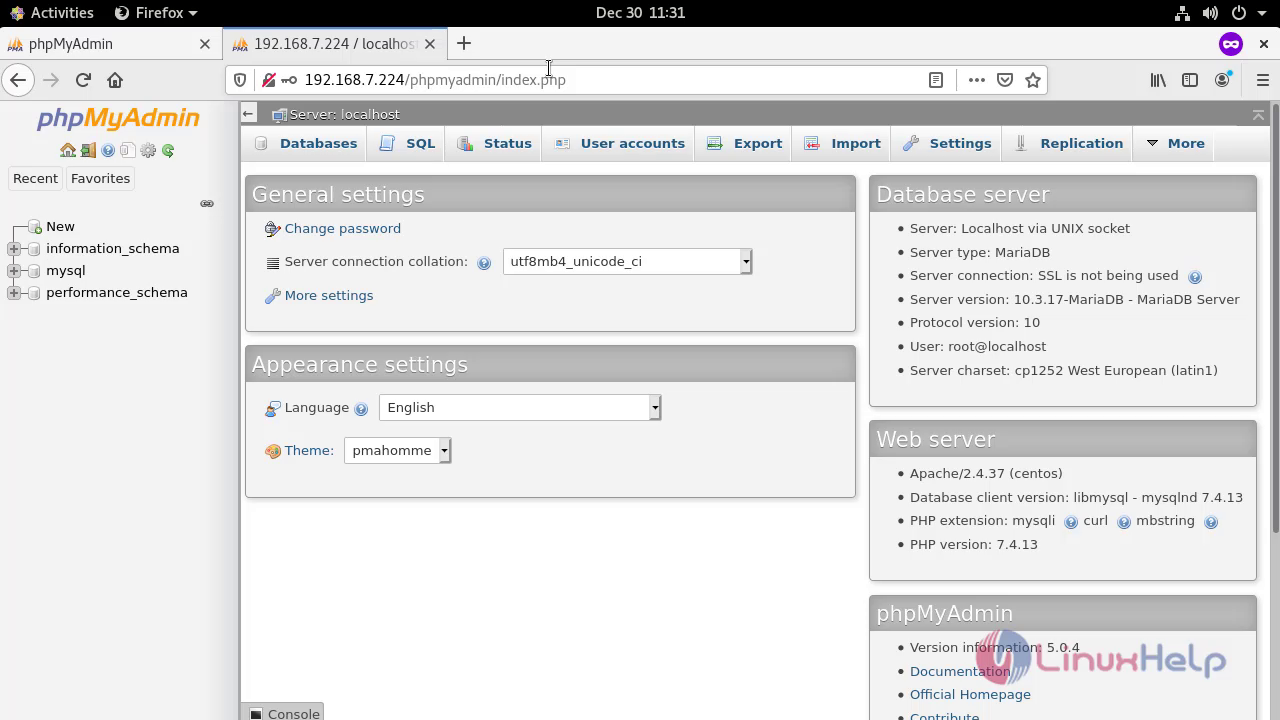The image size is (1280, 720).
Task: Open the Replication tab
Action: click(1069, 143)
